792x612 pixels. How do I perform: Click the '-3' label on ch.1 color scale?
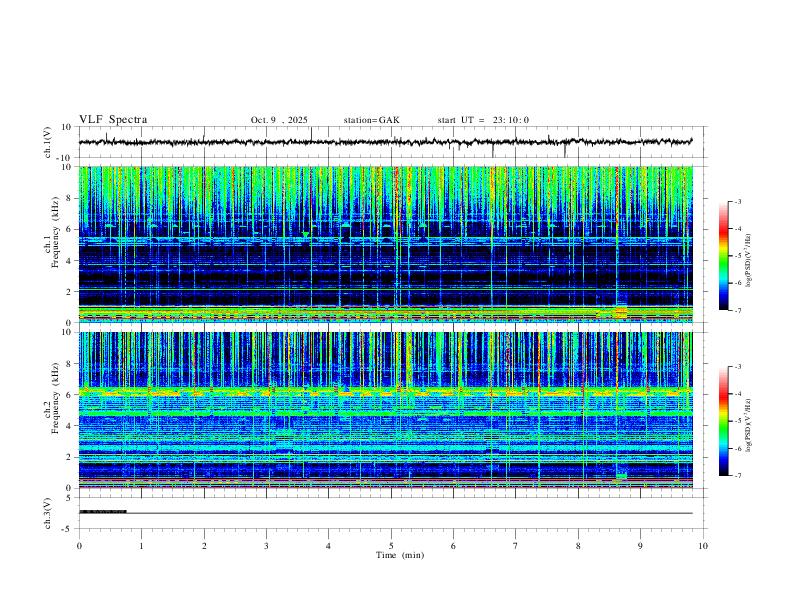click(737, 201)
